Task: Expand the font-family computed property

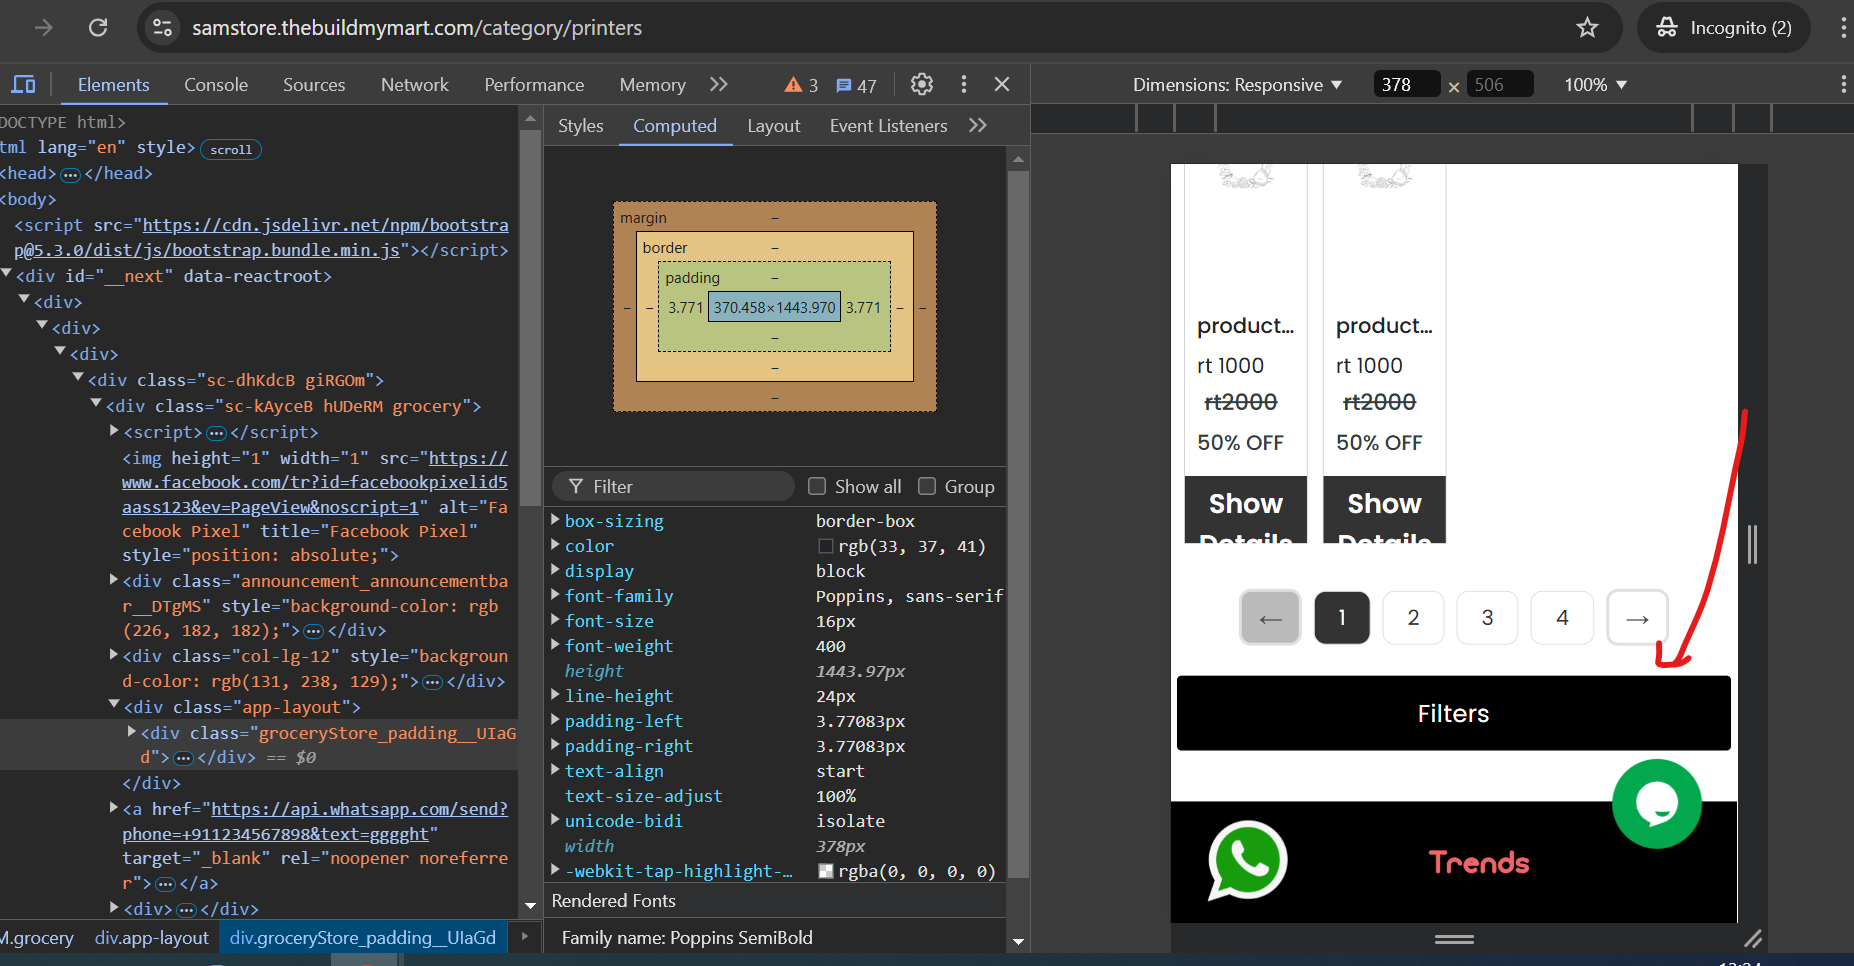Action: point(556,595)
